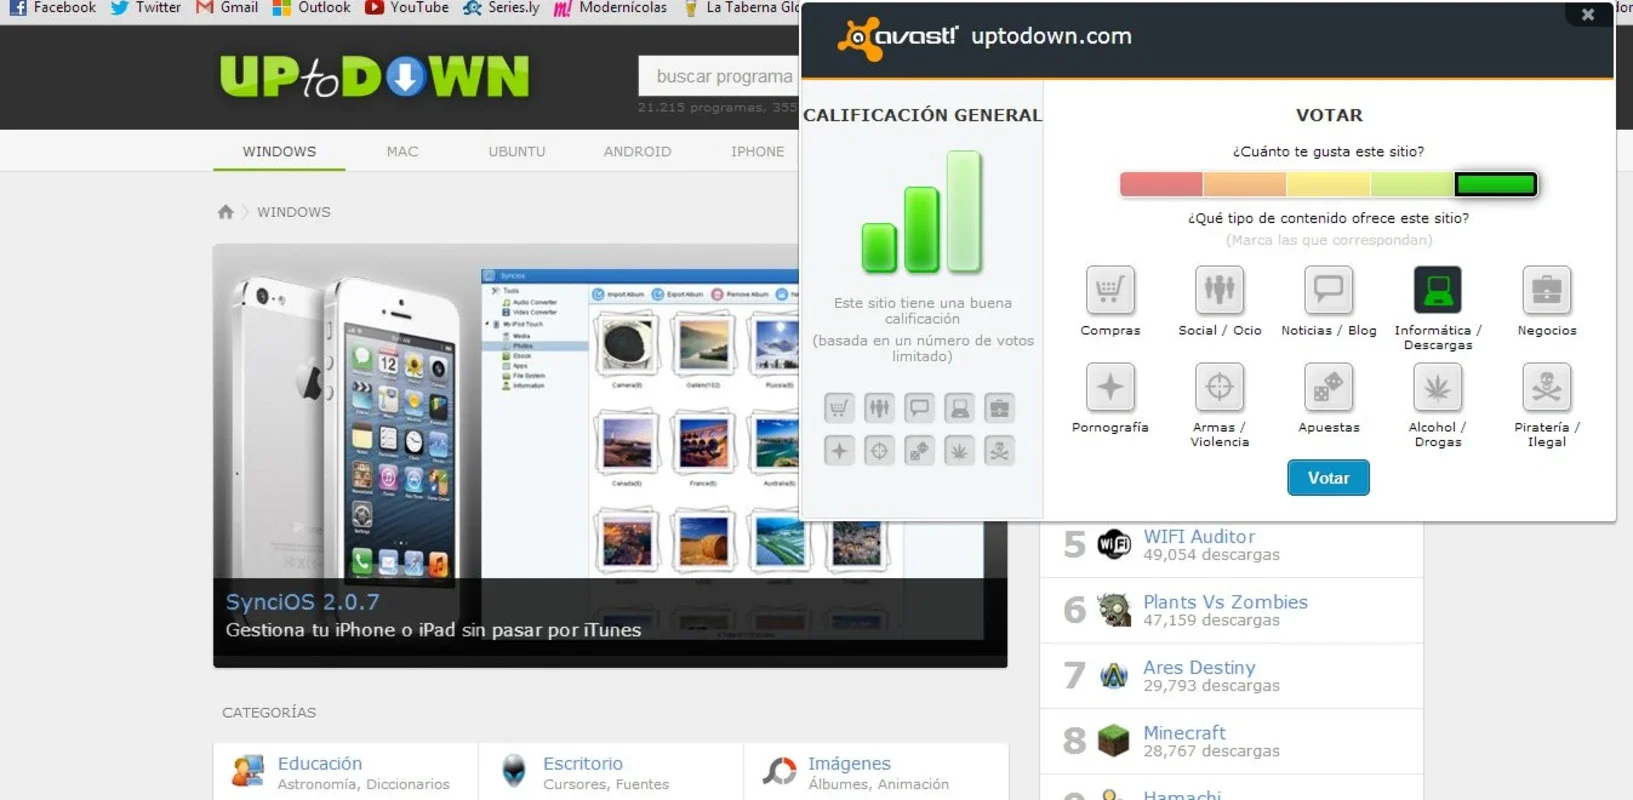This screenshot has width=1633, height=800.
Task: Toggle the Compras category in Votar
Action: 1109,290
